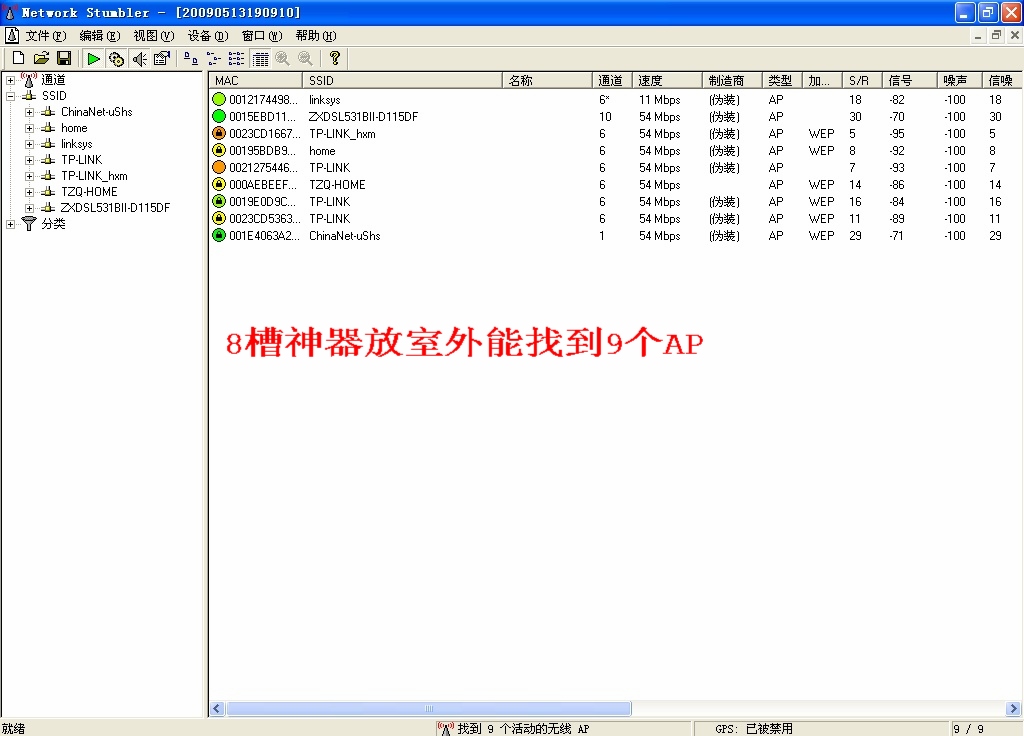Click status icon of ZXDSL531BII-D115DF row

tap(219, 116)
